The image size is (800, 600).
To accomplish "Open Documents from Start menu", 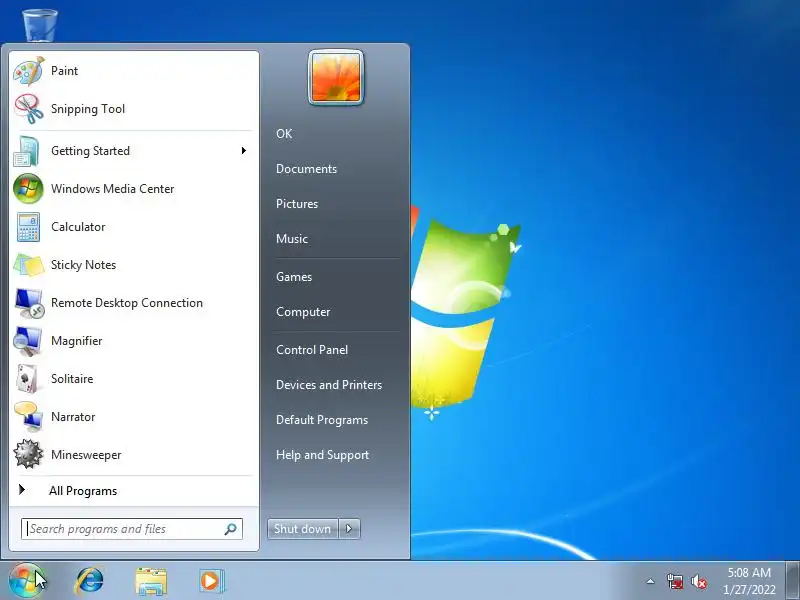I will [306, 169].
